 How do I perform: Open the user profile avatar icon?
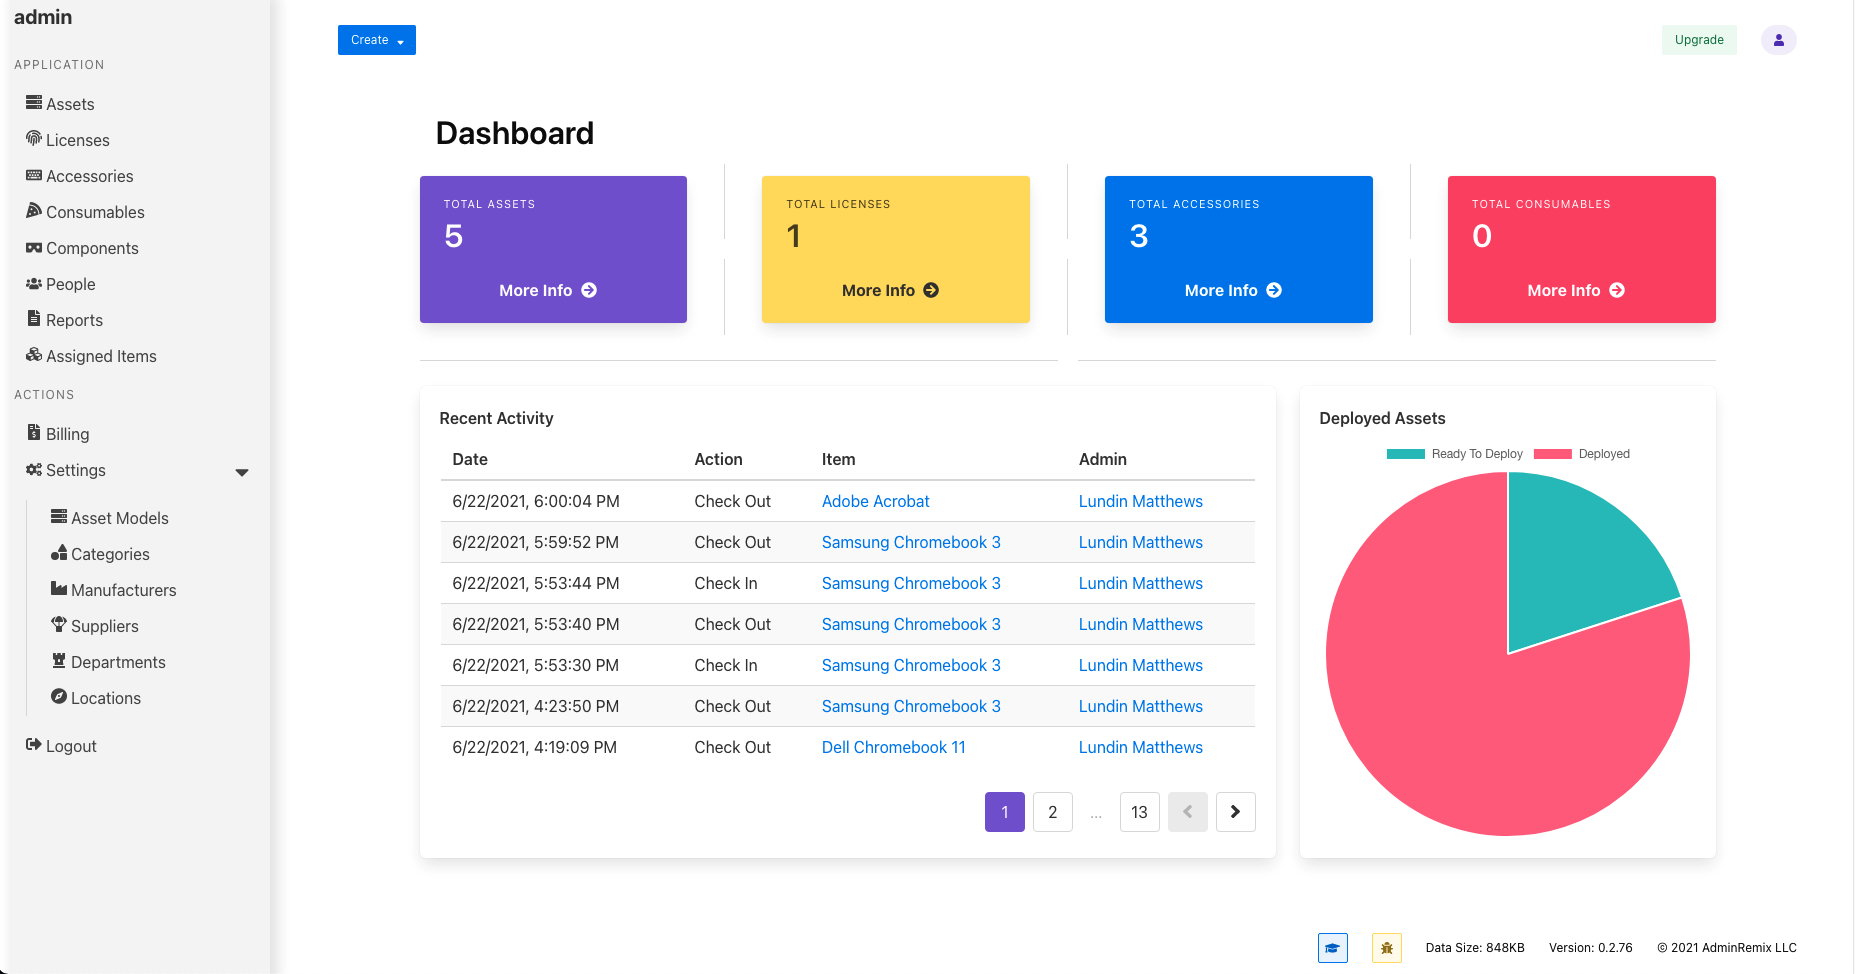(1779, 40)
